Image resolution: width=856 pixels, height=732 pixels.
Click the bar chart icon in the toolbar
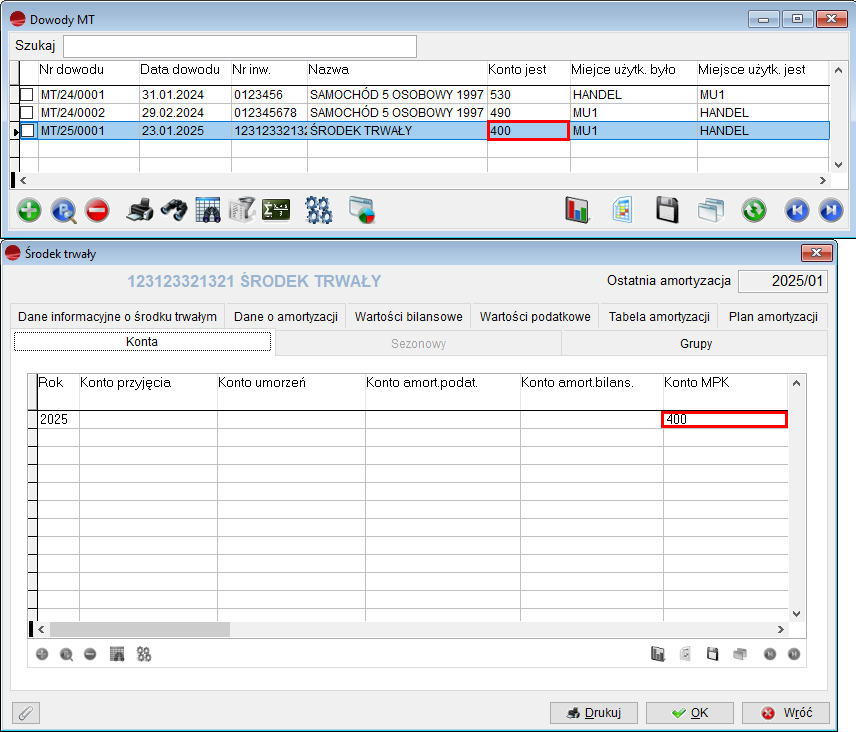pyautogui.click(x=578, y=210)
